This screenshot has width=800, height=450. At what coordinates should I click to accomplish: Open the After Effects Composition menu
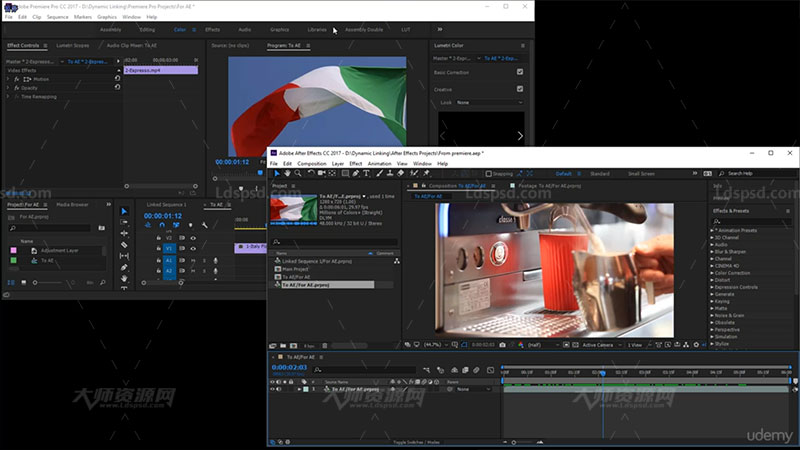(312, 164)
